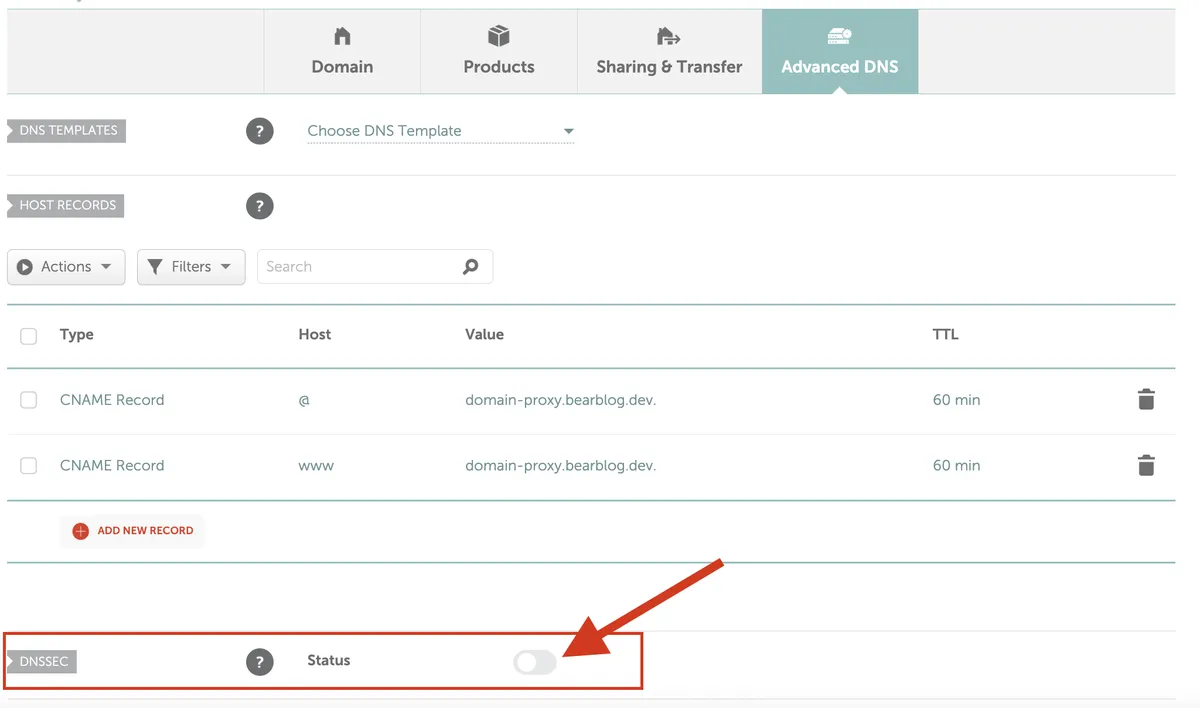The height and width of the screenshot is (708, 1200).
Task: Open the Choose DNS Template dropdown
Action: coord(440,131)
